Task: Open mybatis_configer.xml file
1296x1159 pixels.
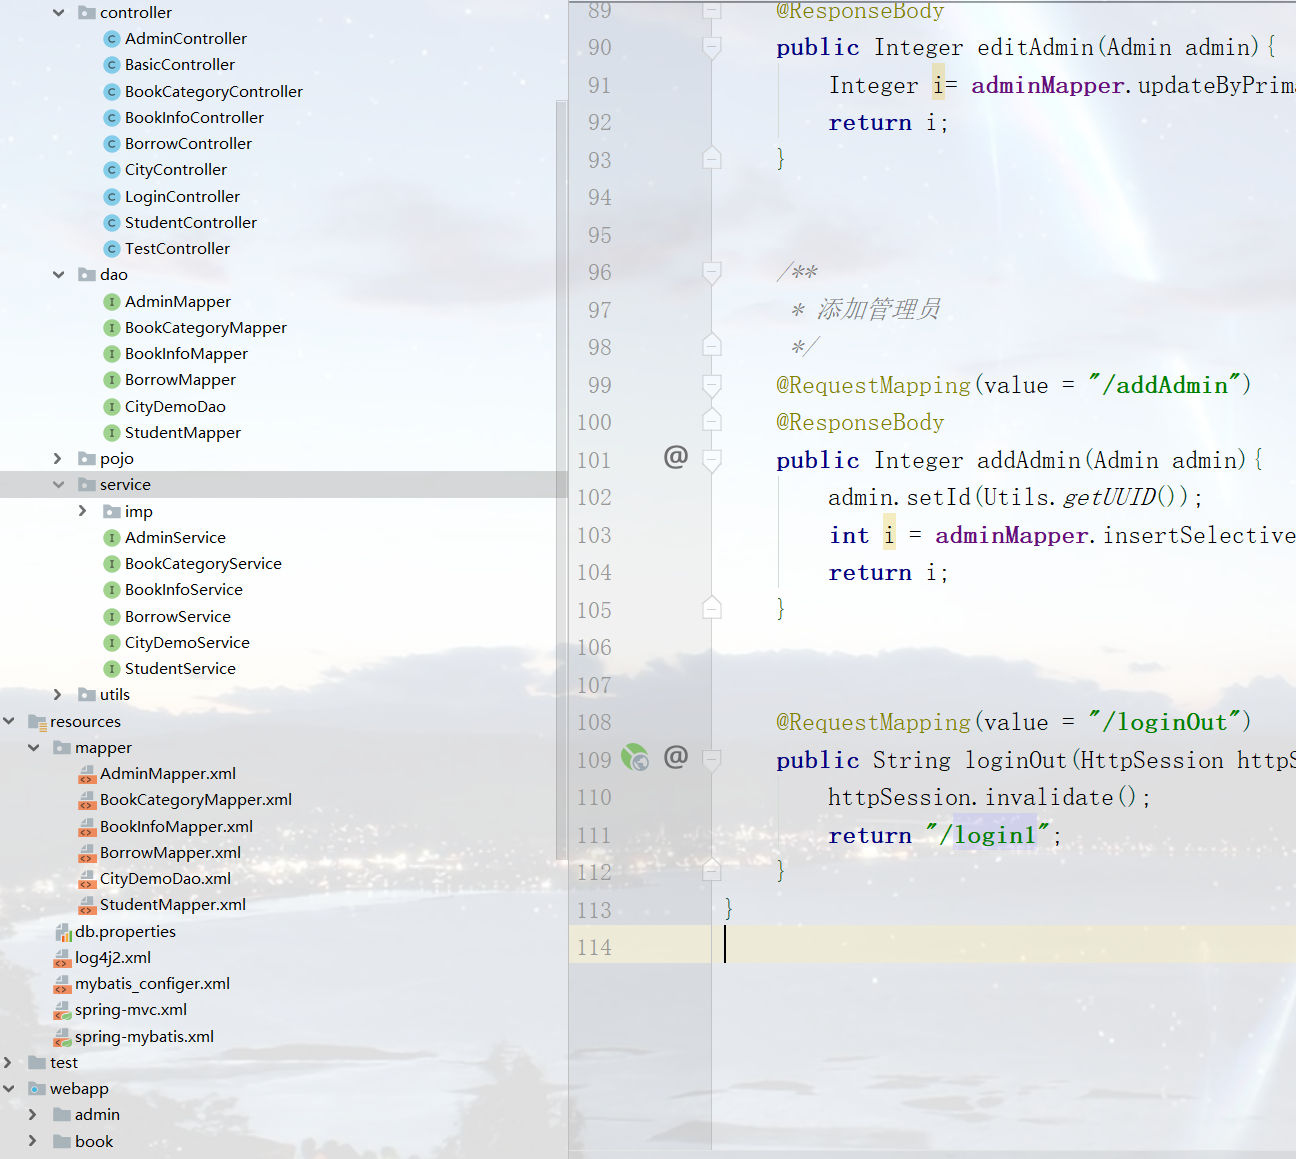Action: pos(152,984)
